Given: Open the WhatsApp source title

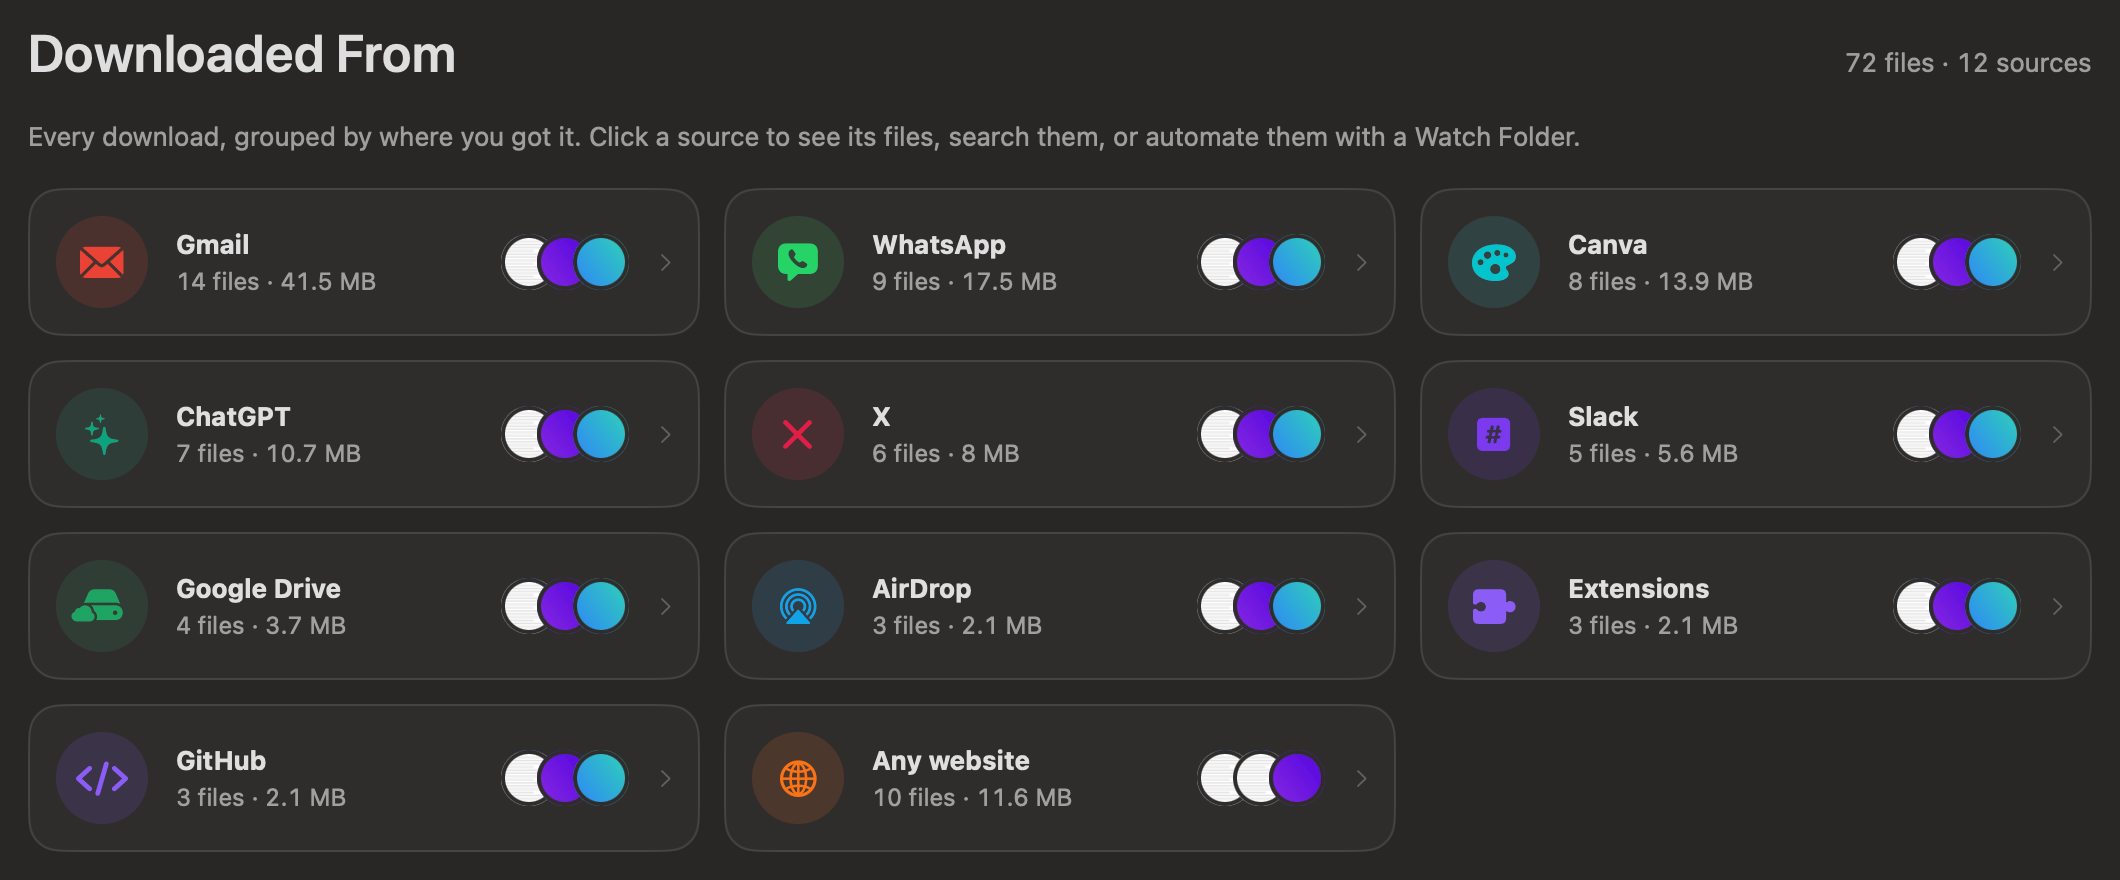Looking at the screenshot, I should tap(939, 245).
